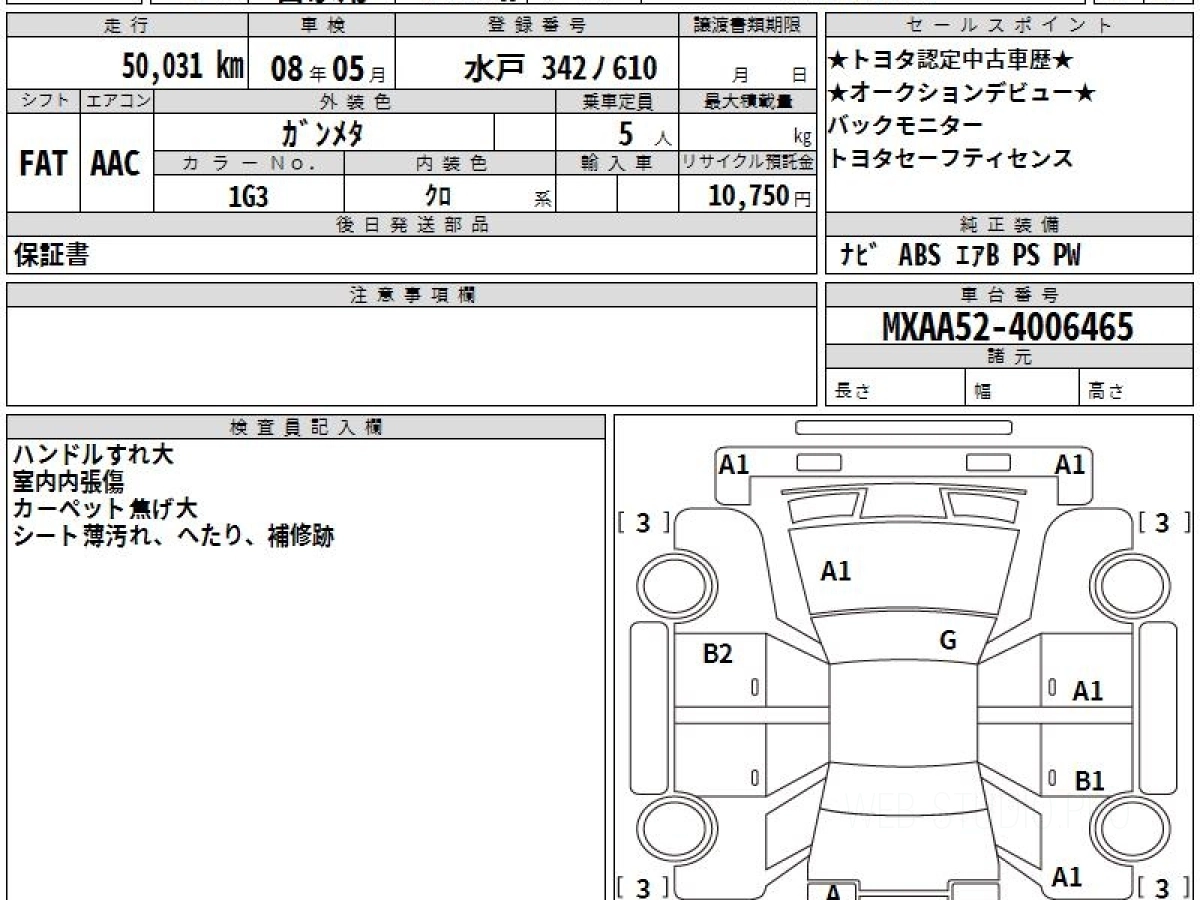Select the 内装色 header
1200x900 pixels.
450,163
